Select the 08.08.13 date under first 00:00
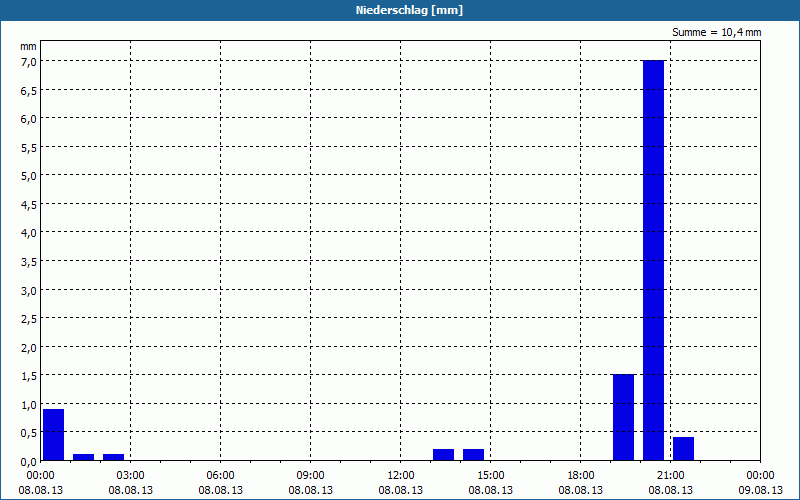The width and height of the screenshot is (800, 500). point(40,490)
